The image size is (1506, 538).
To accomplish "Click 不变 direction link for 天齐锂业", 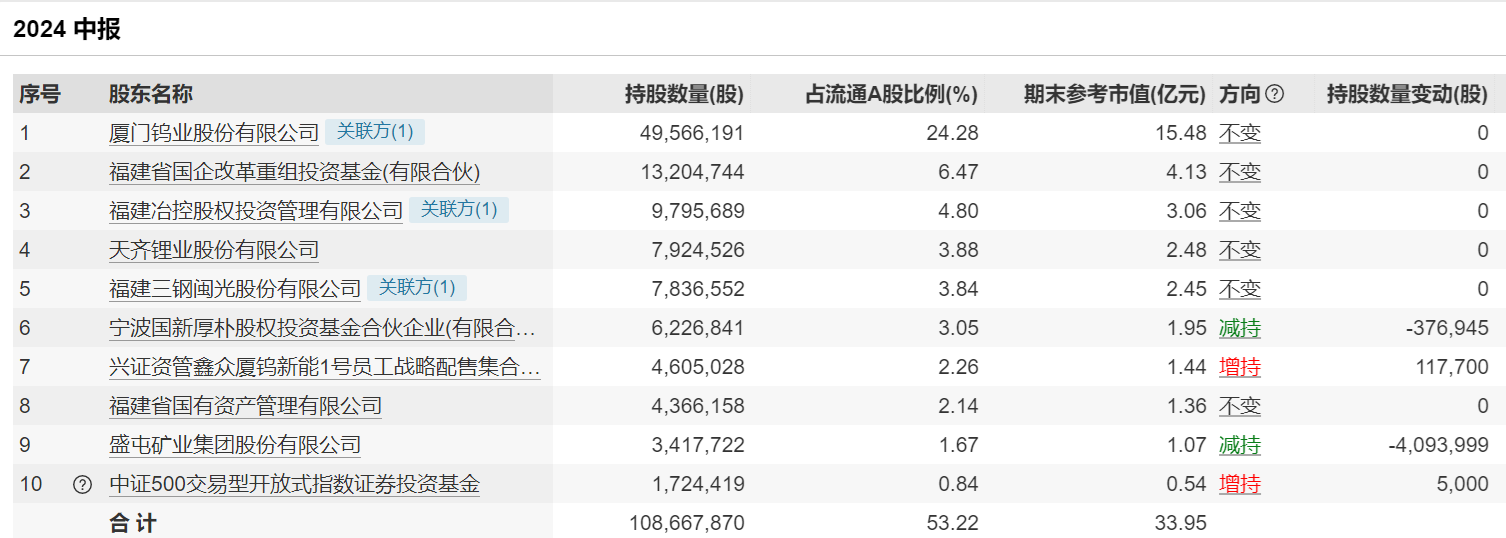I will [x=1239, y=250].
